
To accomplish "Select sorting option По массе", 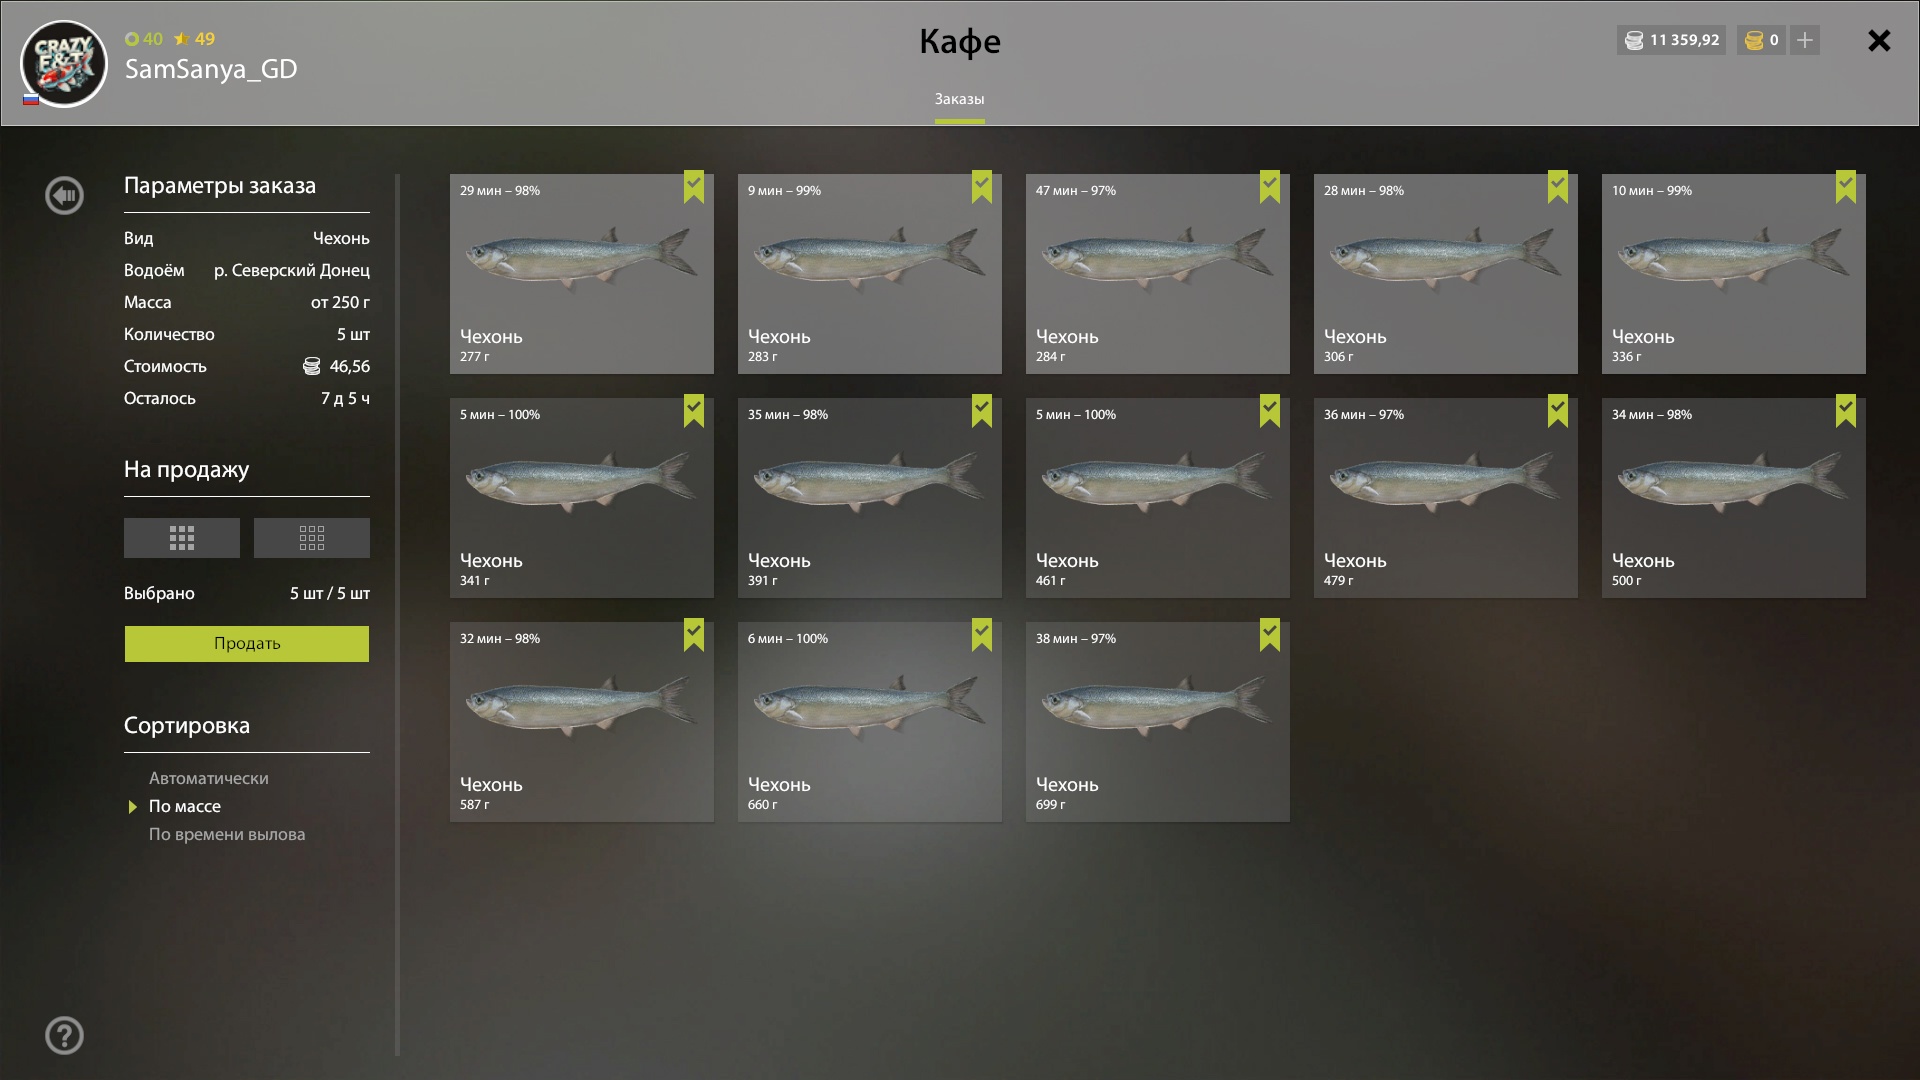I will 185,806.
